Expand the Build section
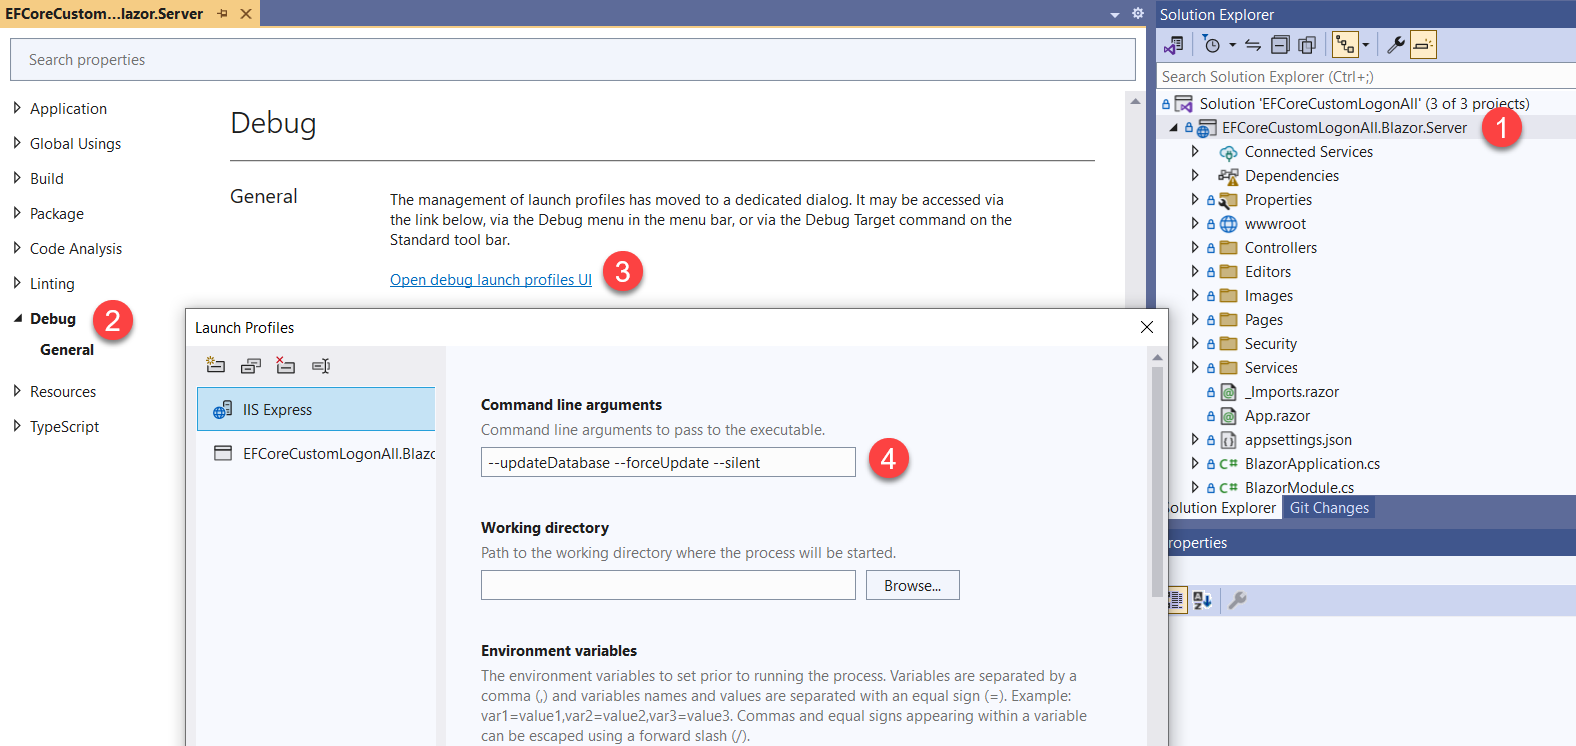The image size is (1576, 746). pos(17,178)
